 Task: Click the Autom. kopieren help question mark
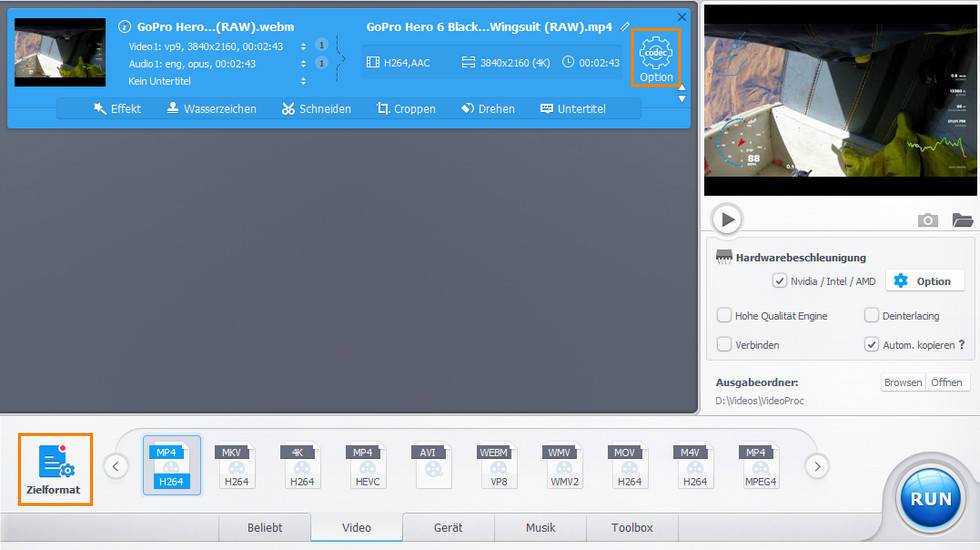[x=961, y=344]
